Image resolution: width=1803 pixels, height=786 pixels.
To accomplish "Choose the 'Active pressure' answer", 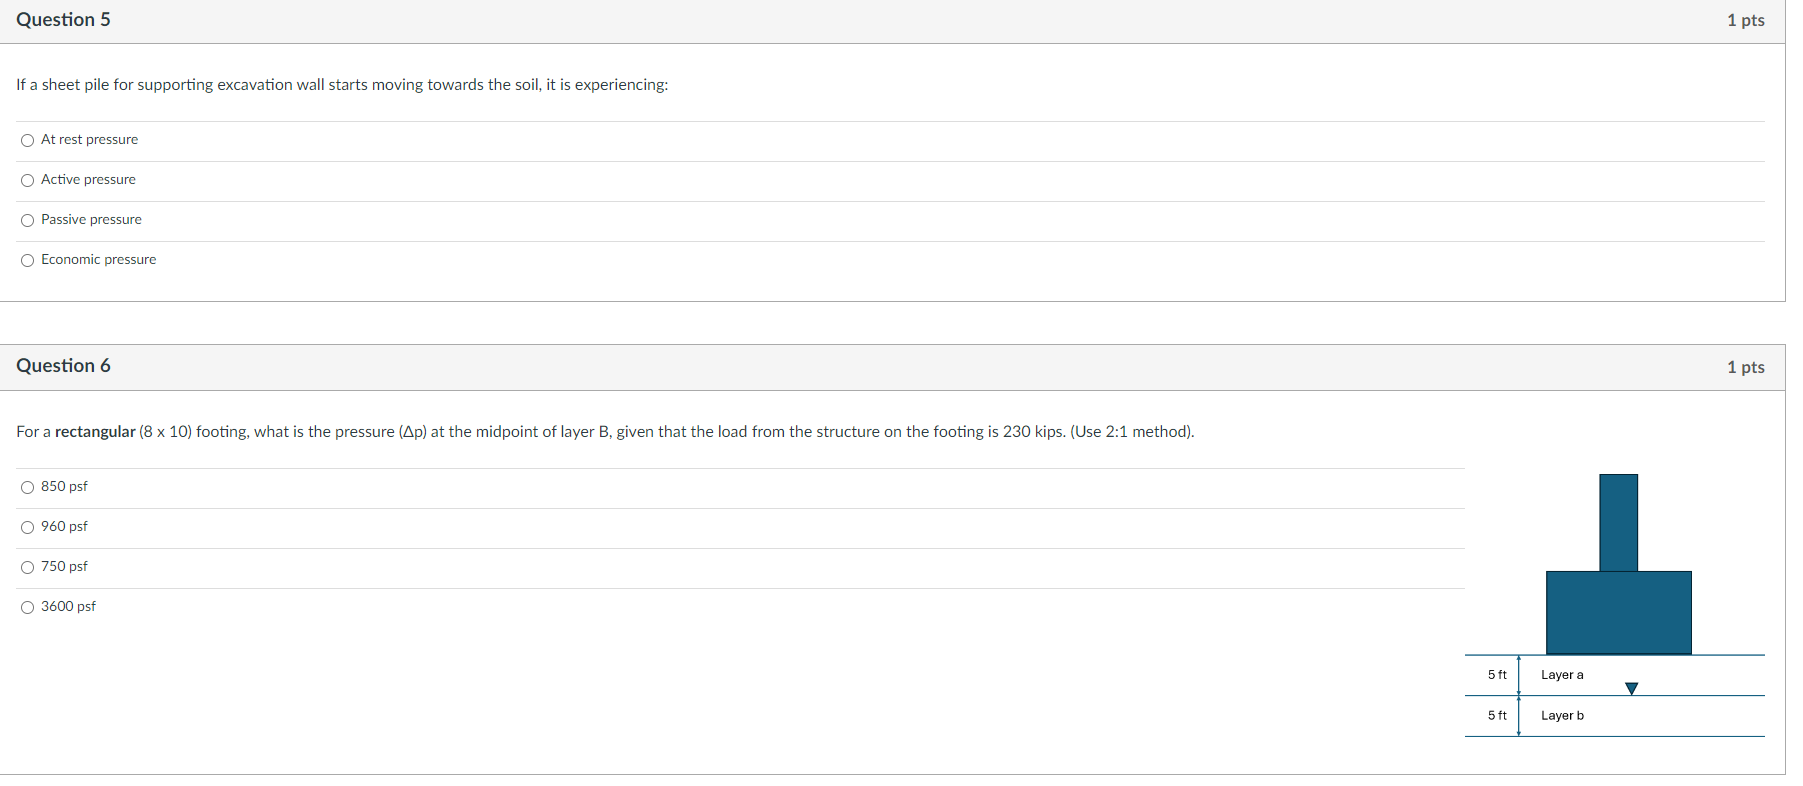I will [x=27, y=180].
